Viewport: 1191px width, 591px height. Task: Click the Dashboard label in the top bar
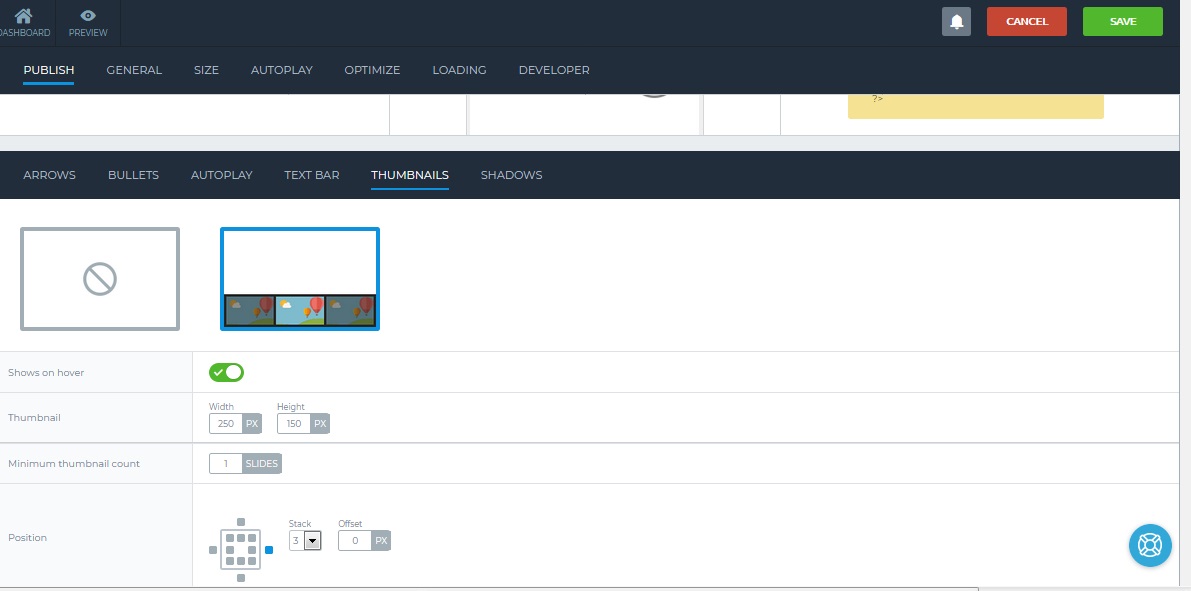click(24, 33)
